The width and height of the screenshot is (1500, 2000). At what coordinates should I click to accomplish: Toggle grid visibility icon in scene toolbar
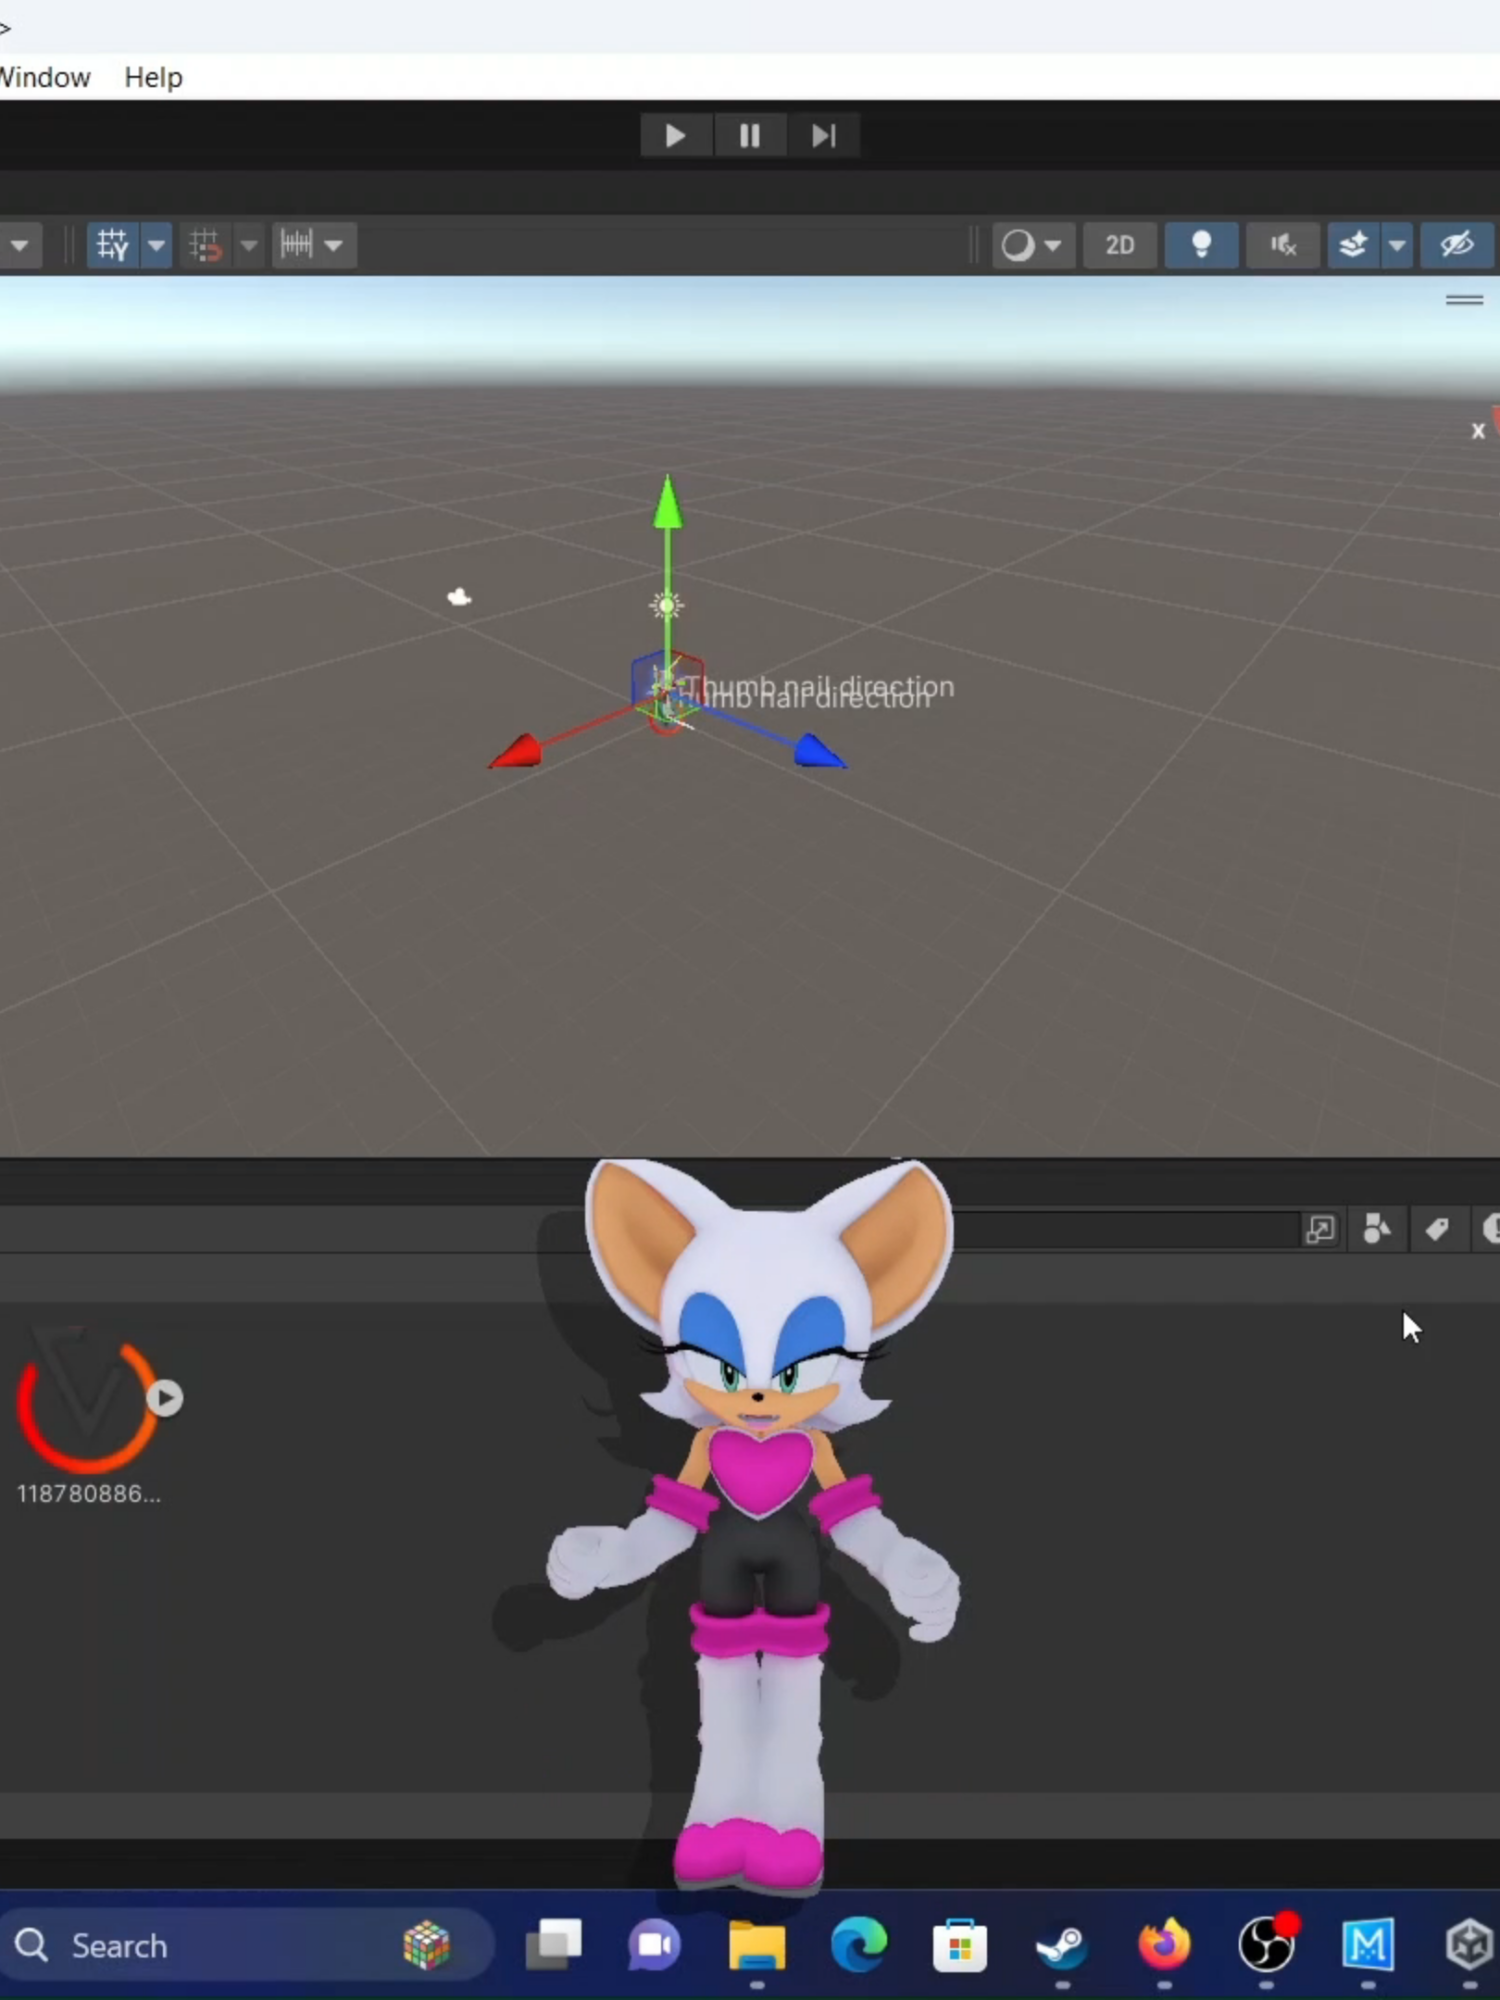pos(113,245)
